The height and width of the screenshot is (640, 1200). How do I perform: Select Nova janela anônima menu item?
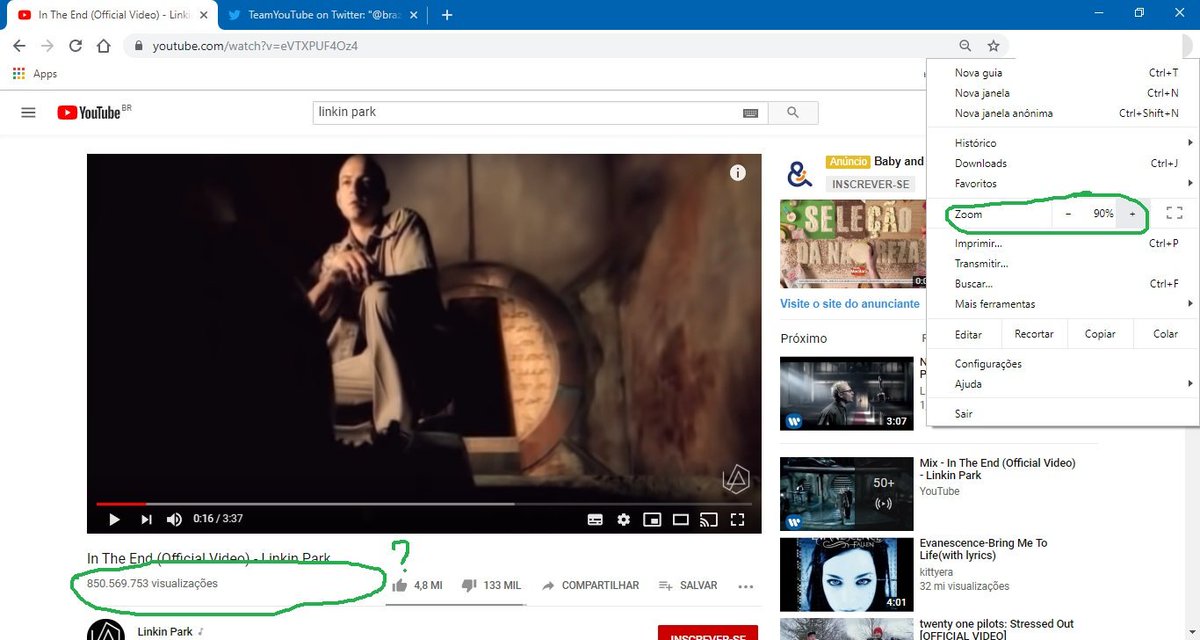[x=1064, y=113]
